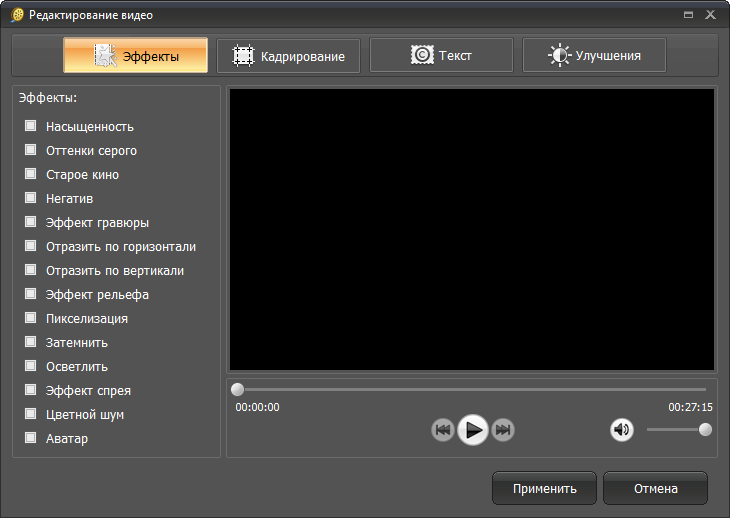Mute audio with speaker icon

622,429
